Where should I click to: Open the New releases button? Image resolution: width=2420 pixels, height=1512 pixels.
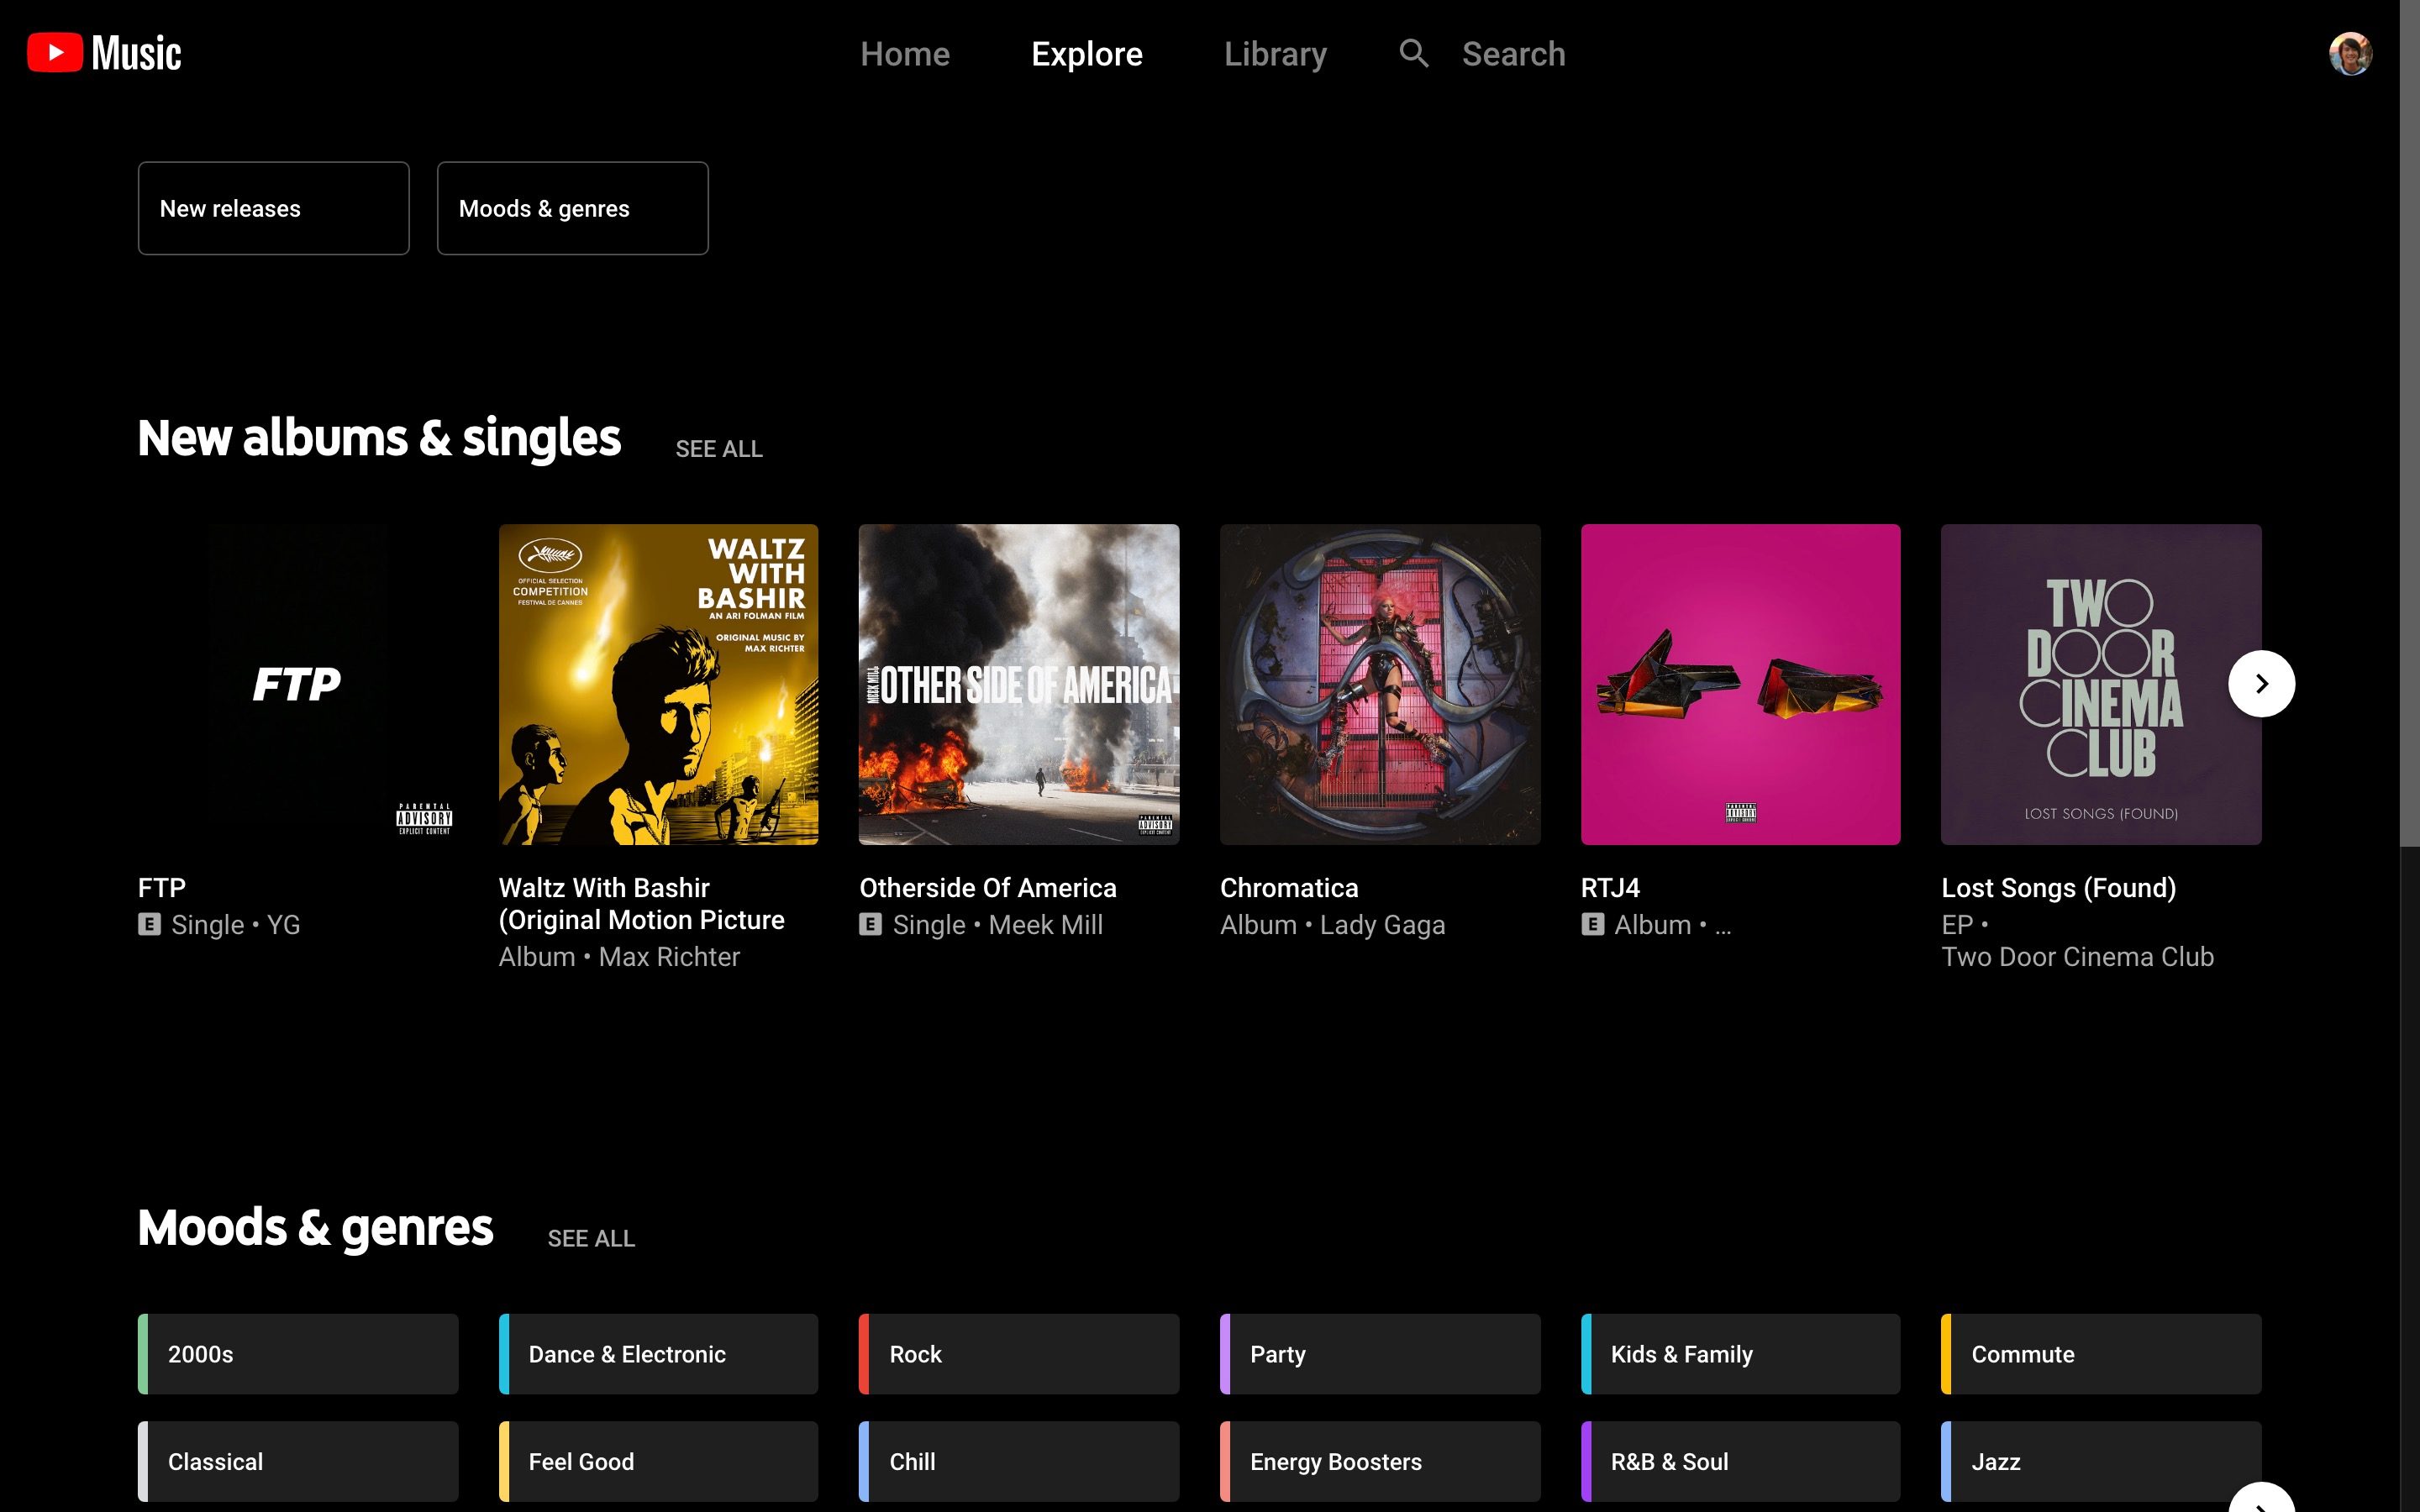tap(274, 208)
